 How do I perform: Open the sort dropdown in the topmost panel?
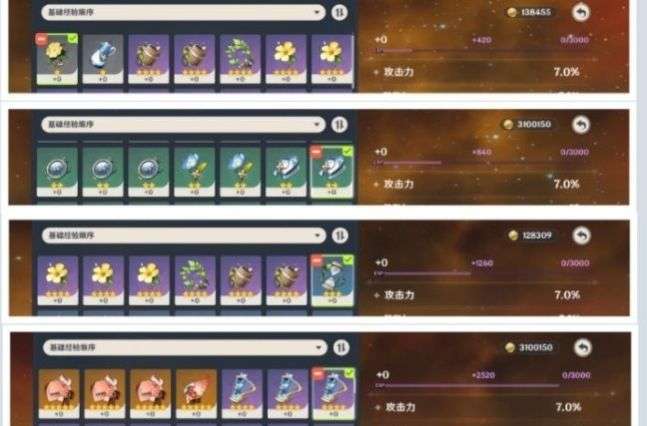183,12
